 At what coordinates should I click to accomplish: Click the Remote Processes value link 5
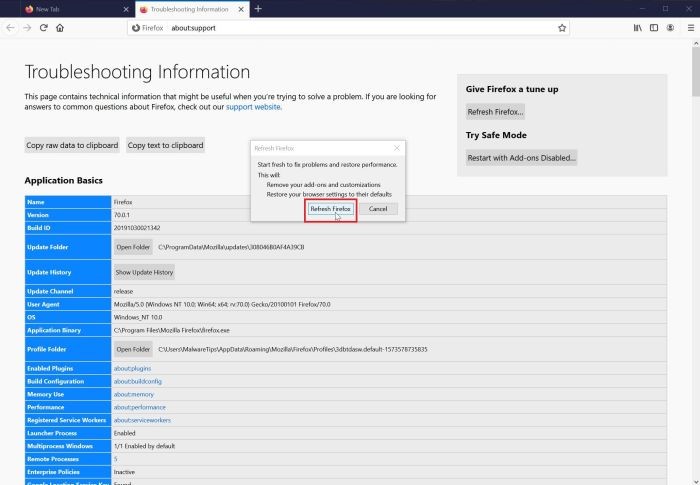click(115, 459)
